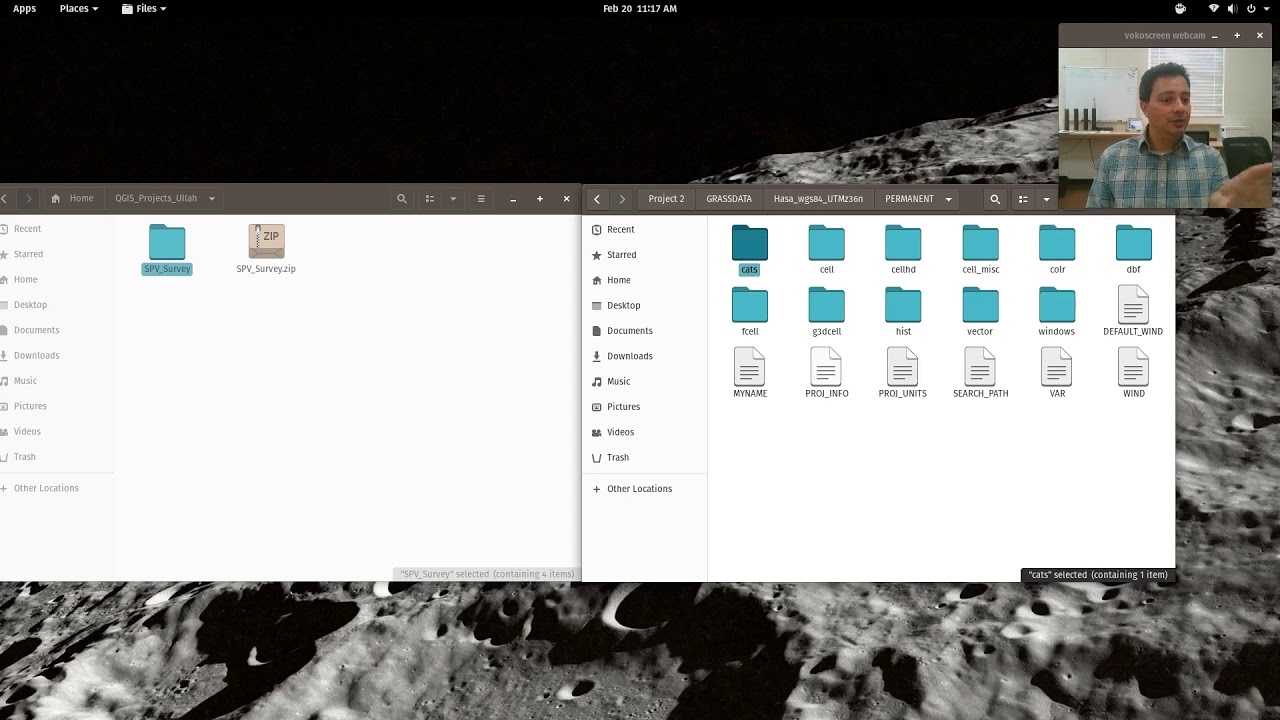This screenshot has height=720, width=1280.
Task: Select the DEFAULT_WIND file
Action: point(1133,312)
